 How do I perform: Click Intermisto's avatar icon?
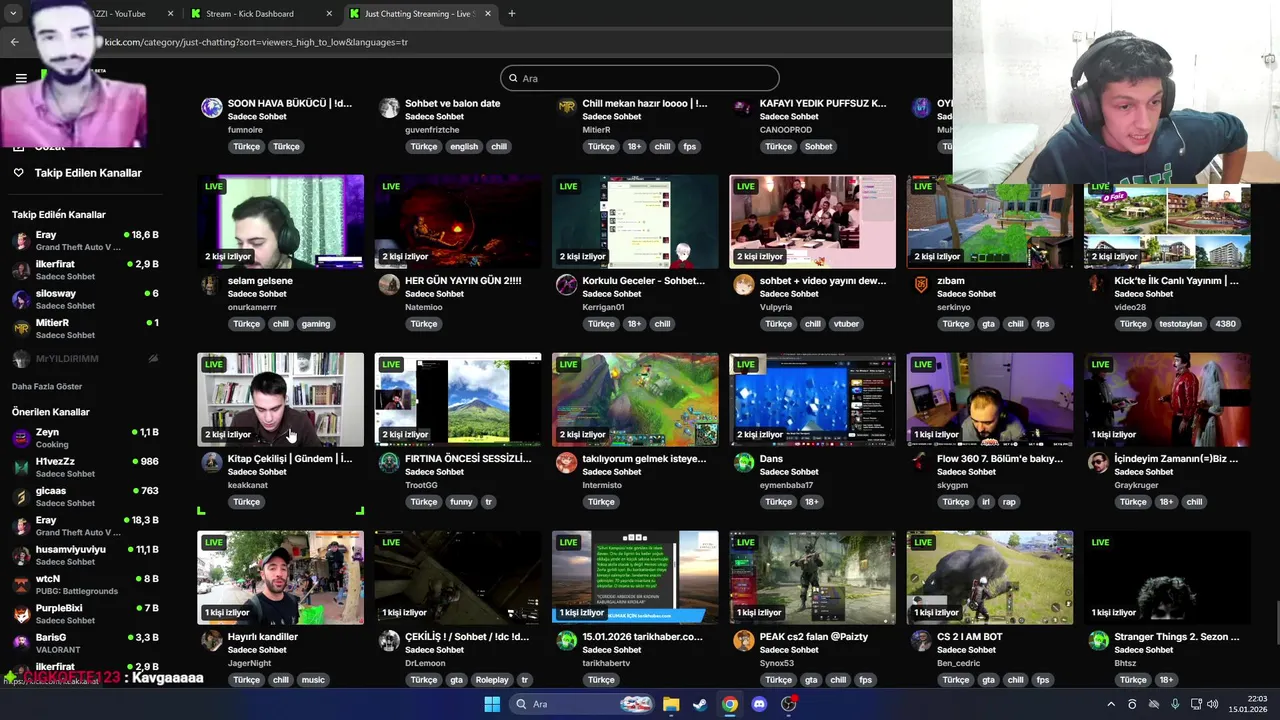[567, 462]
